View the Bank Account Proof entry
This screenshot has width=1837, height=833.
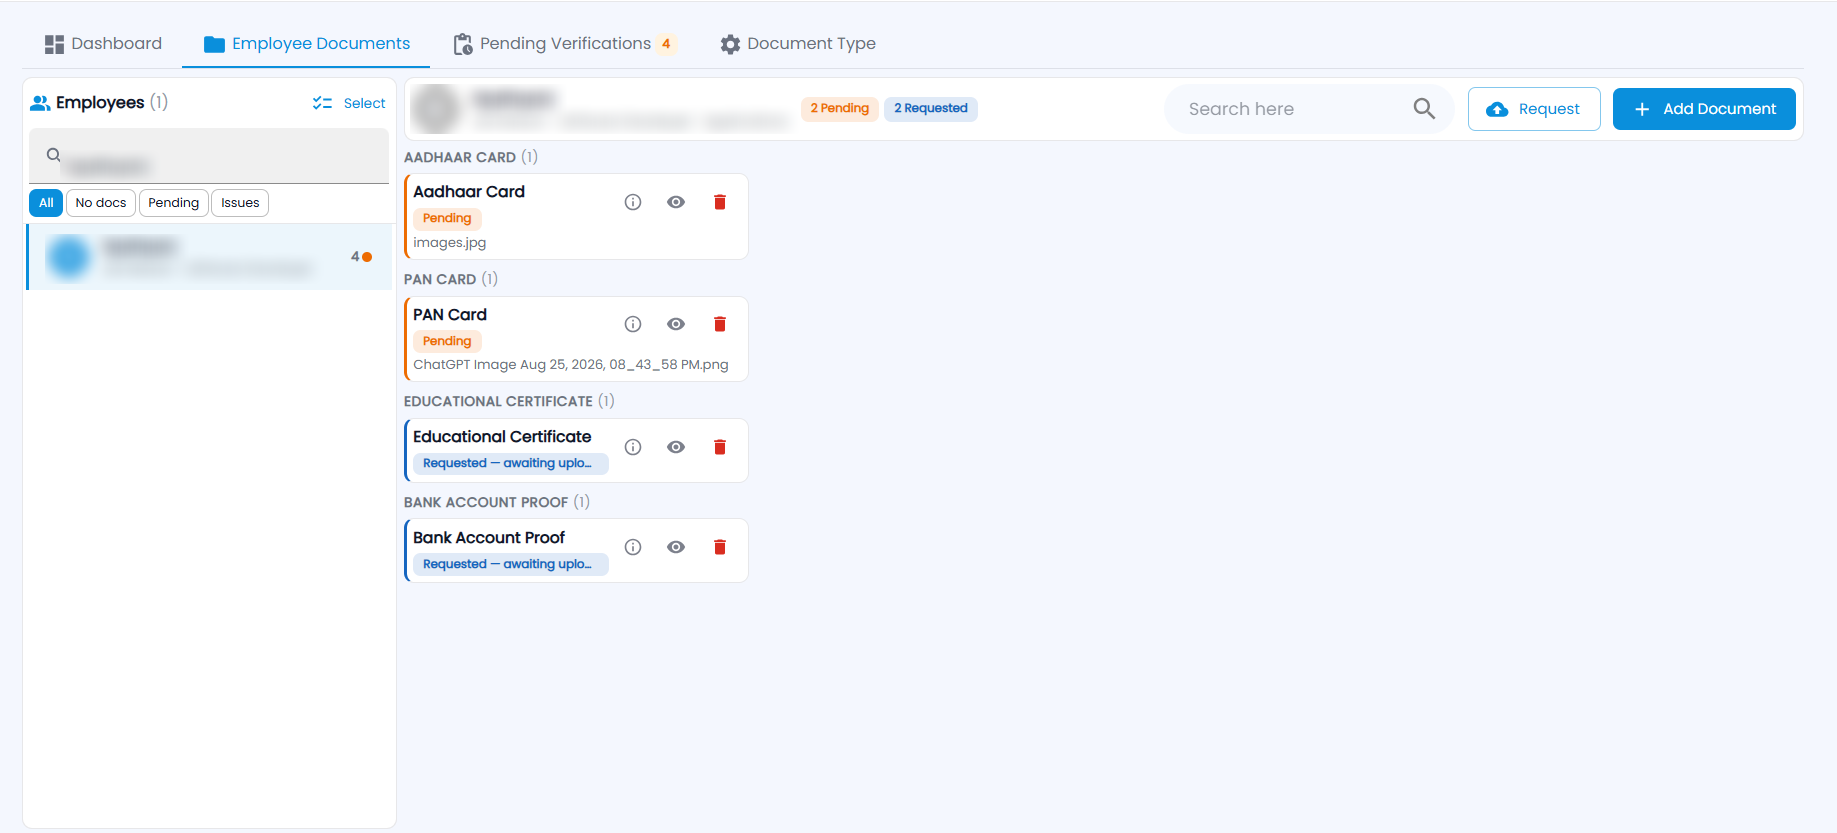click(676, 547)
